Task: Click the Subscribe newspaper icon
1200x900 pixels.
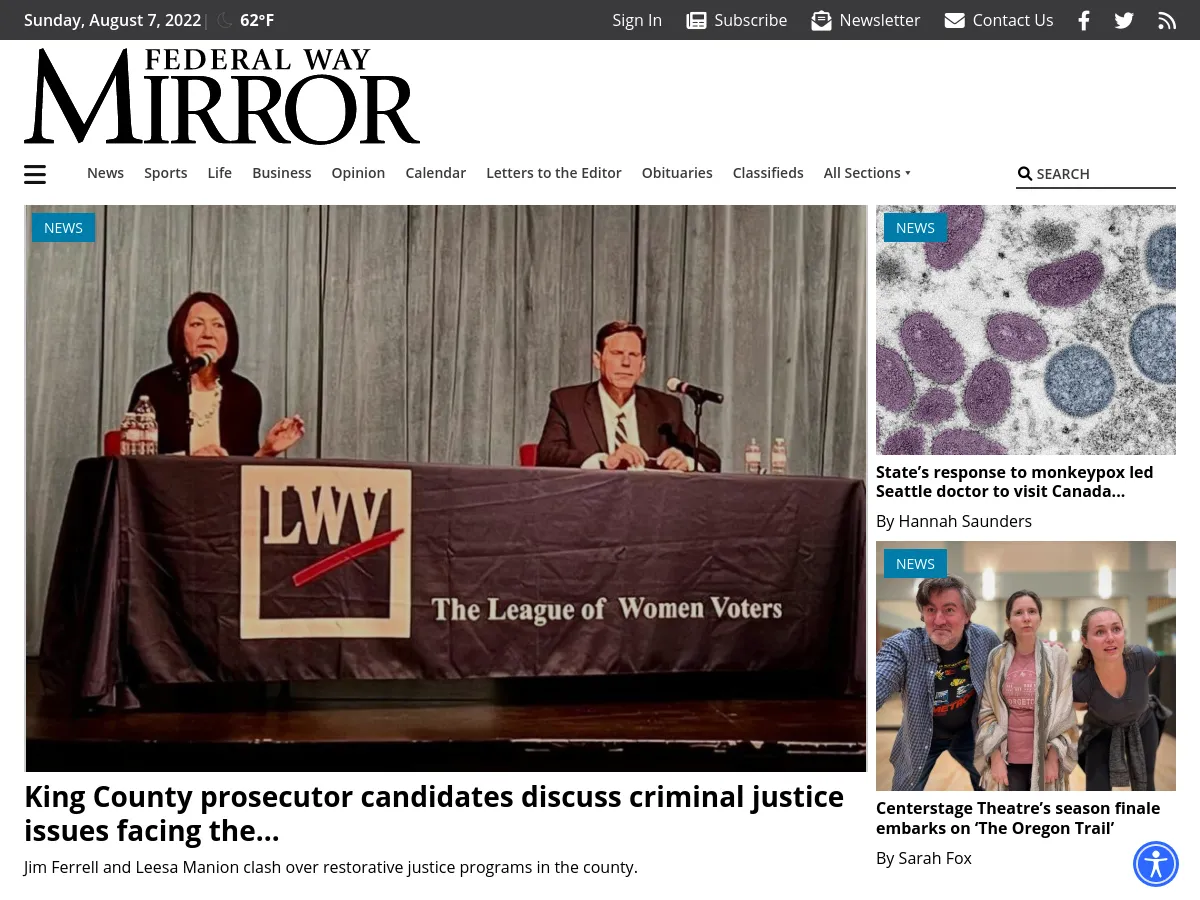Action: 696,20
